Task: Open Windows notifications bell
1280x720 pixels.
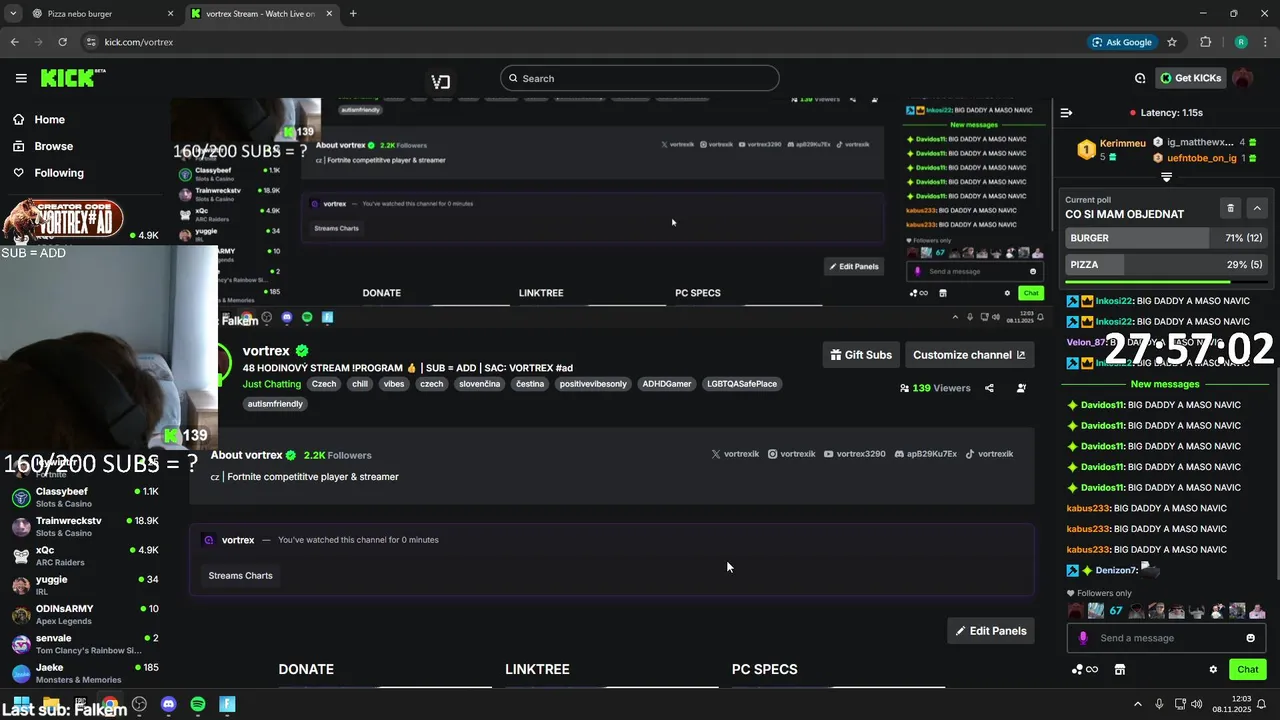Action: click(x=1262, y=704)
